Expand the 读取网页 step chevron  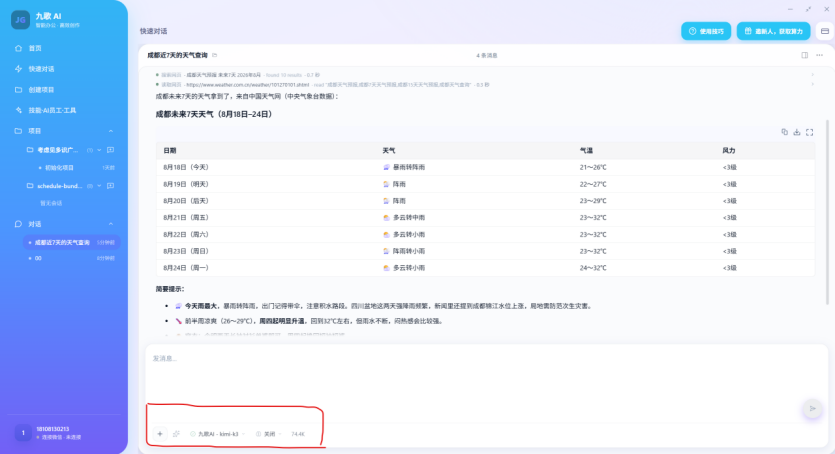pyautogui.click(x=812, y=85)
